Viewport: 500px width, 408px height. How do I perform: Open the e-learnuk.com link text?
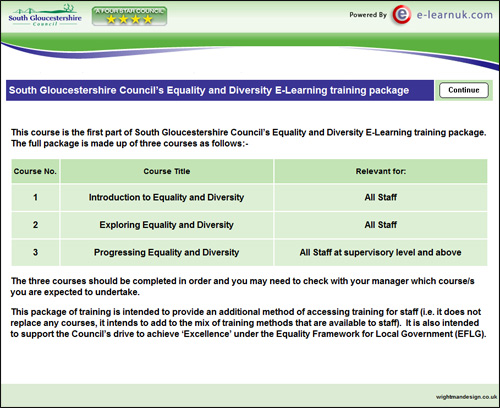[x=455, y=15]
